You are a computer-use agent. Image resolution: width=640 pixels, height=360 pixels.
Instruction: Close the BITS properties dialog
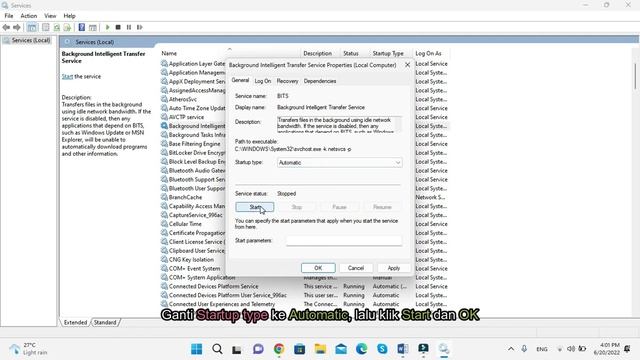407,65
